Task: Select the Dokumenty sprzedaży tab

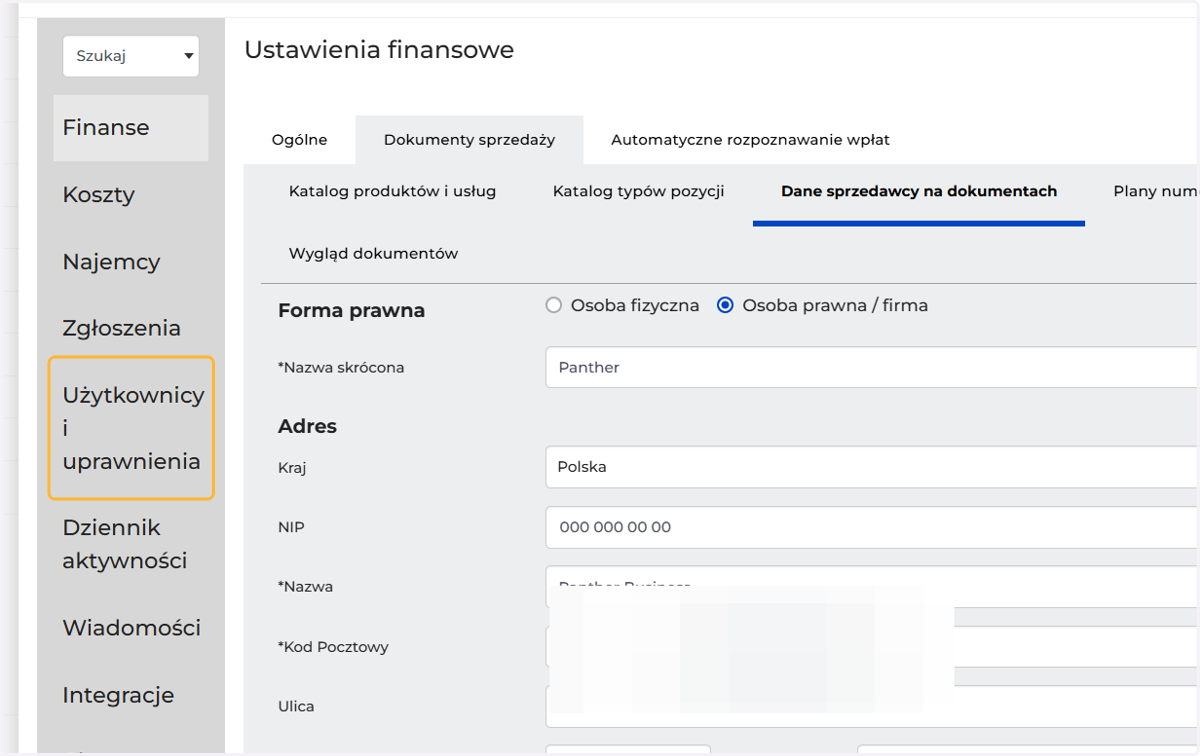Action: click(x=469, y=140)
